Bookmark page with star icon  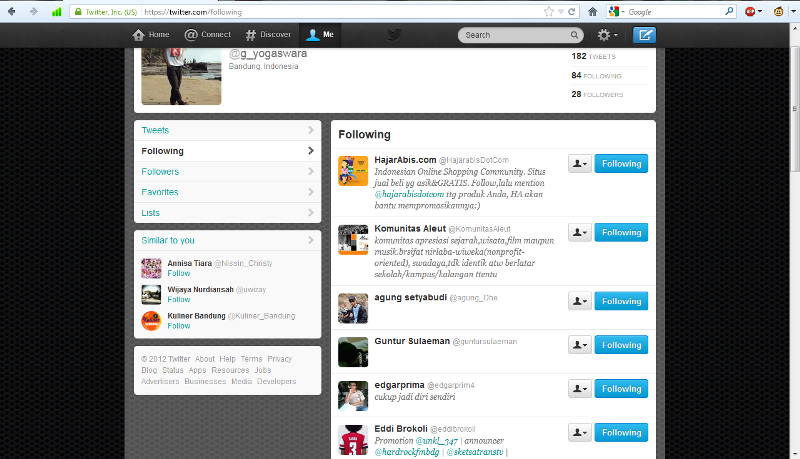pos(548,12)
